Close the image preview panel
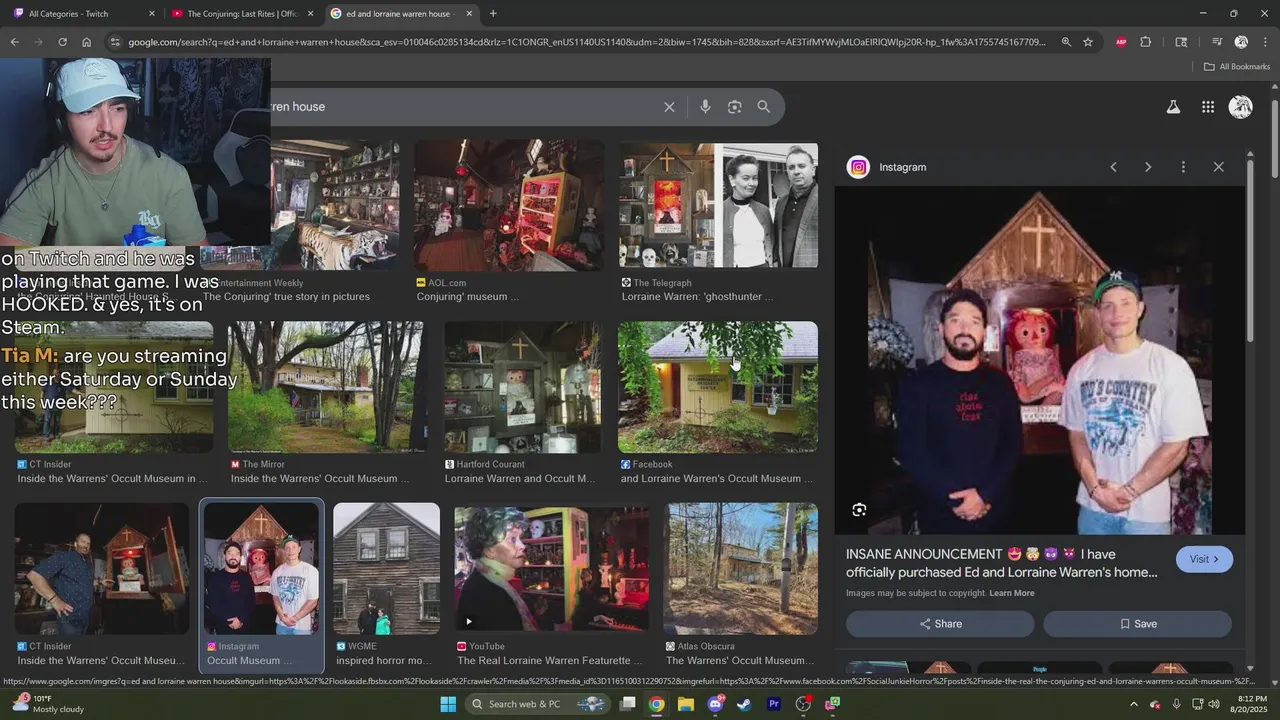1280x720 pixels. (x=1218, y=167)
